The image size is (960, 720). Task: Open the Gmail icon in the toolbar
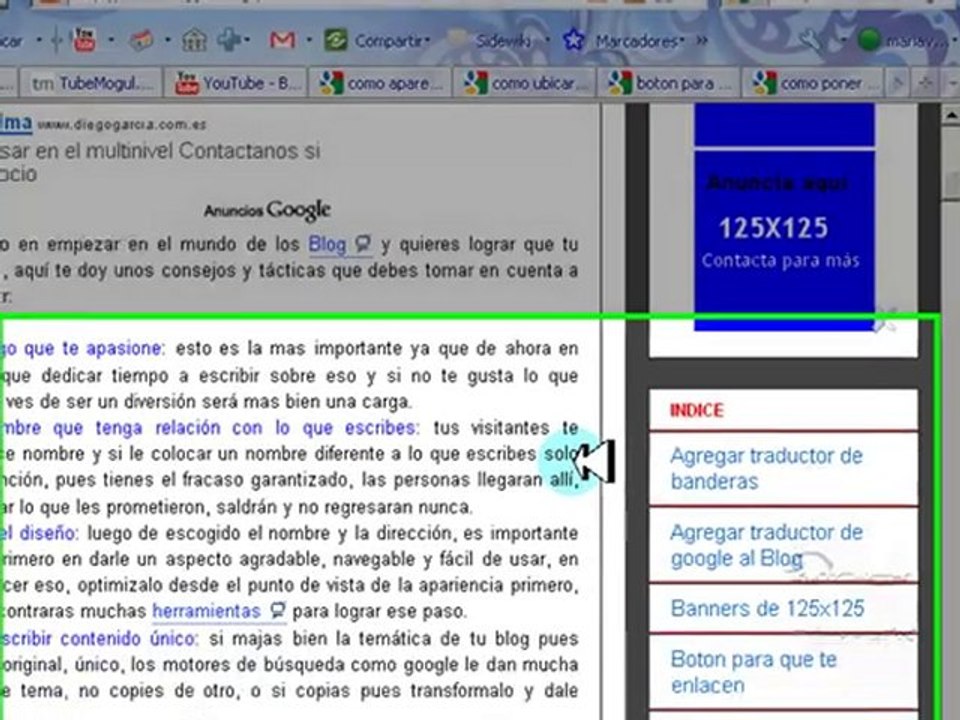(x=282, y=41)
